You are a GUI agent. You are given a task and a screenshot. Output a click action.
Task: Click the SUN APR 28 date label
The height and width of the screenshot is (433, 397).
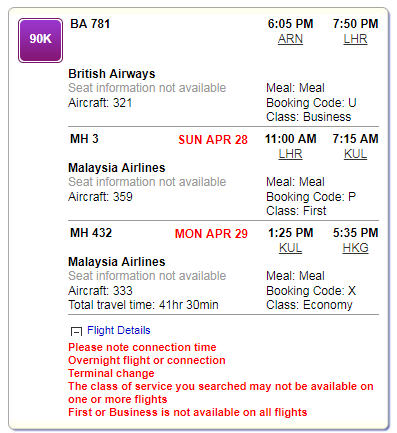click(213, 140)
